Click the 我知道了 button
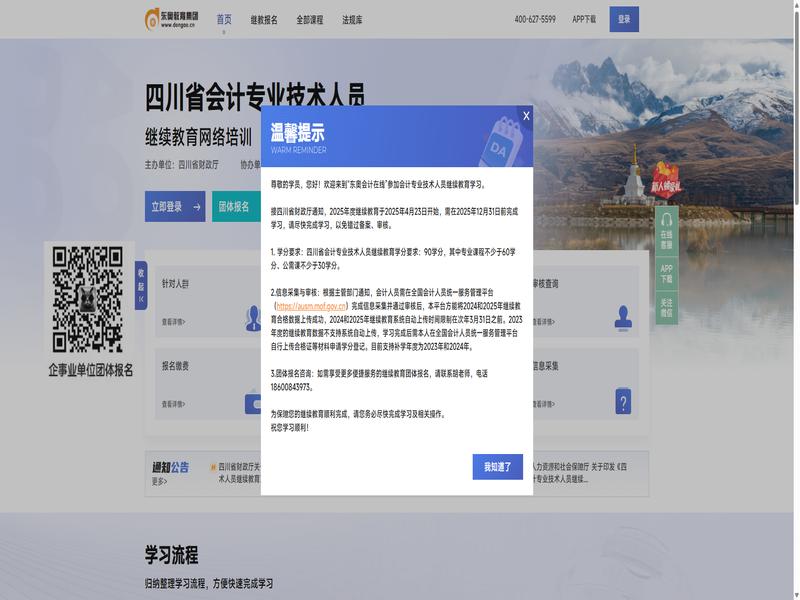800x600 pixels. [497, 467]
